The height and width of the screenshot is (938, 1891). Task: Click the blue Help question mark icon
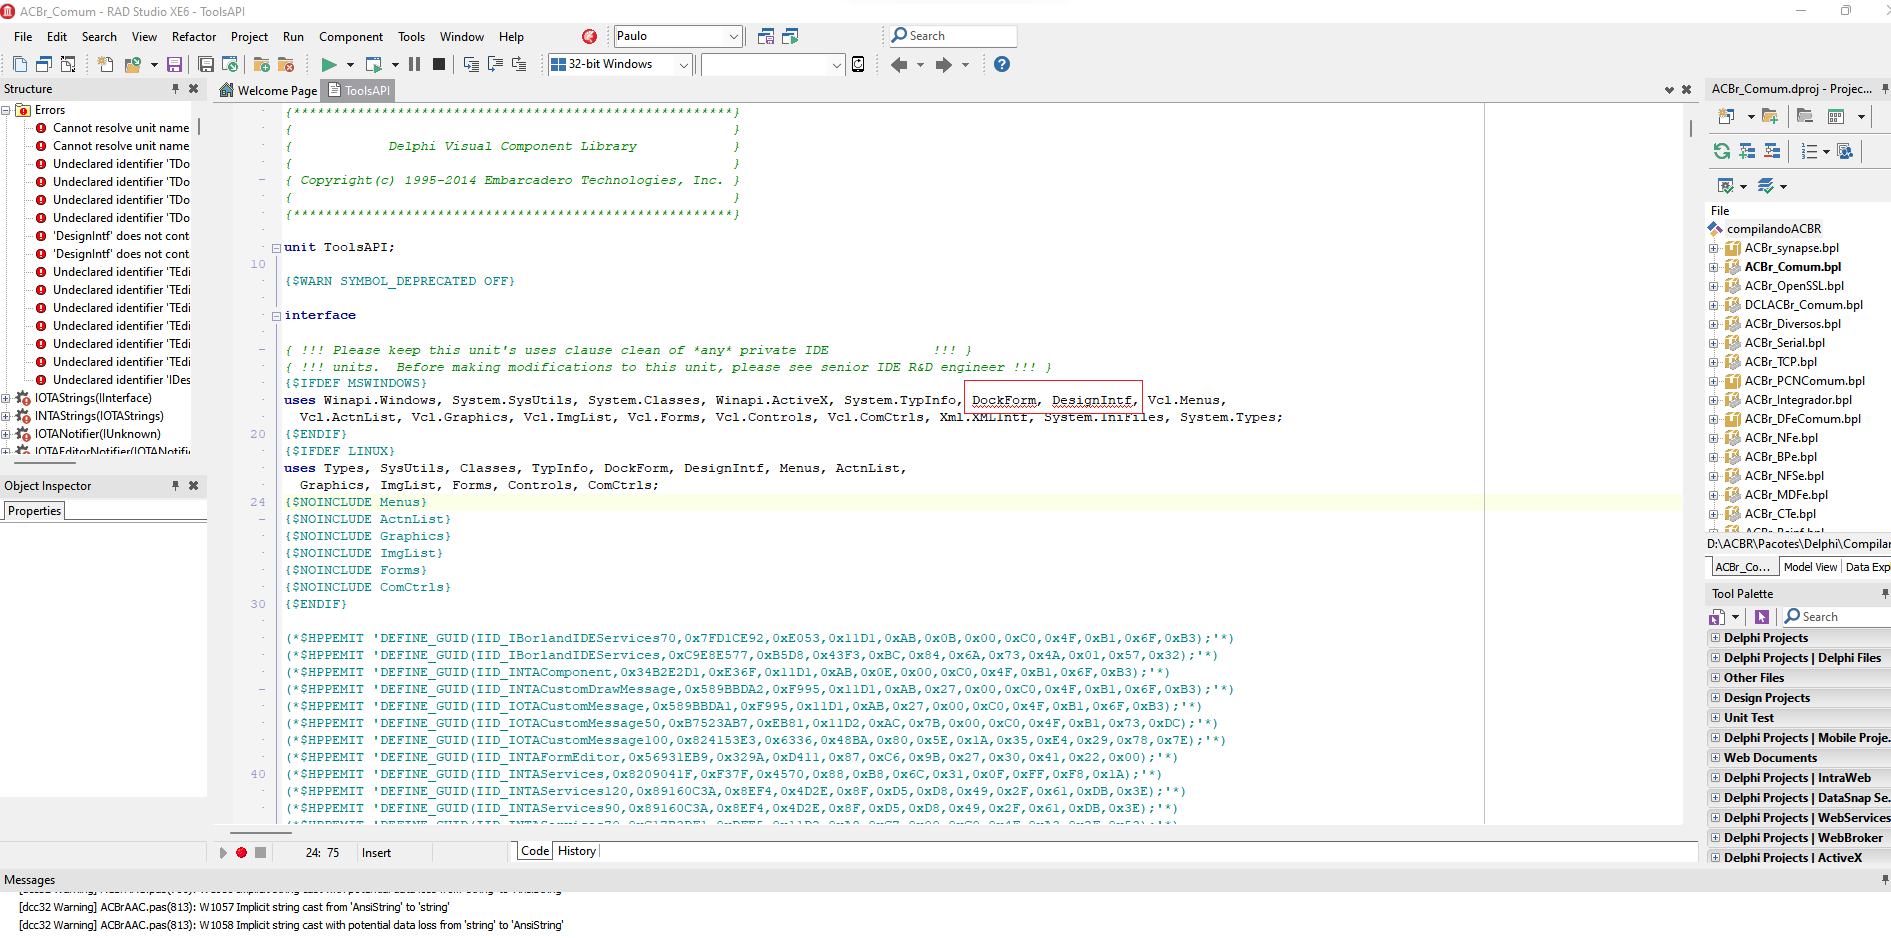[1002, 65]
